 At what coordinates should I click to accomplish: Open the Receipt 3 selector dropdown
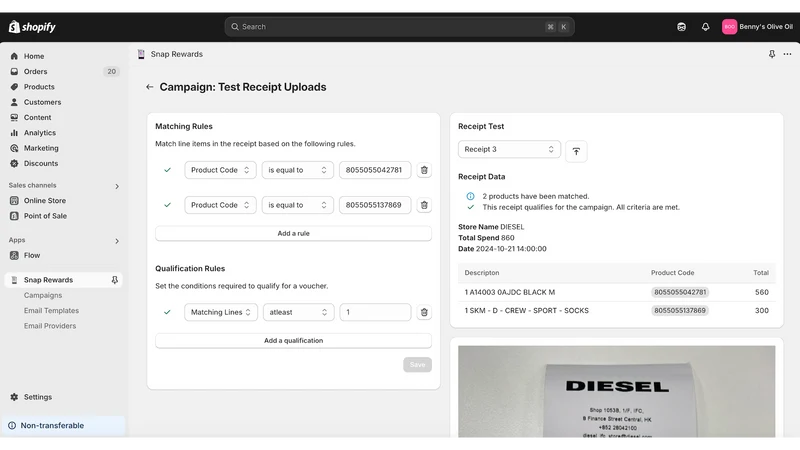point(509,149)
